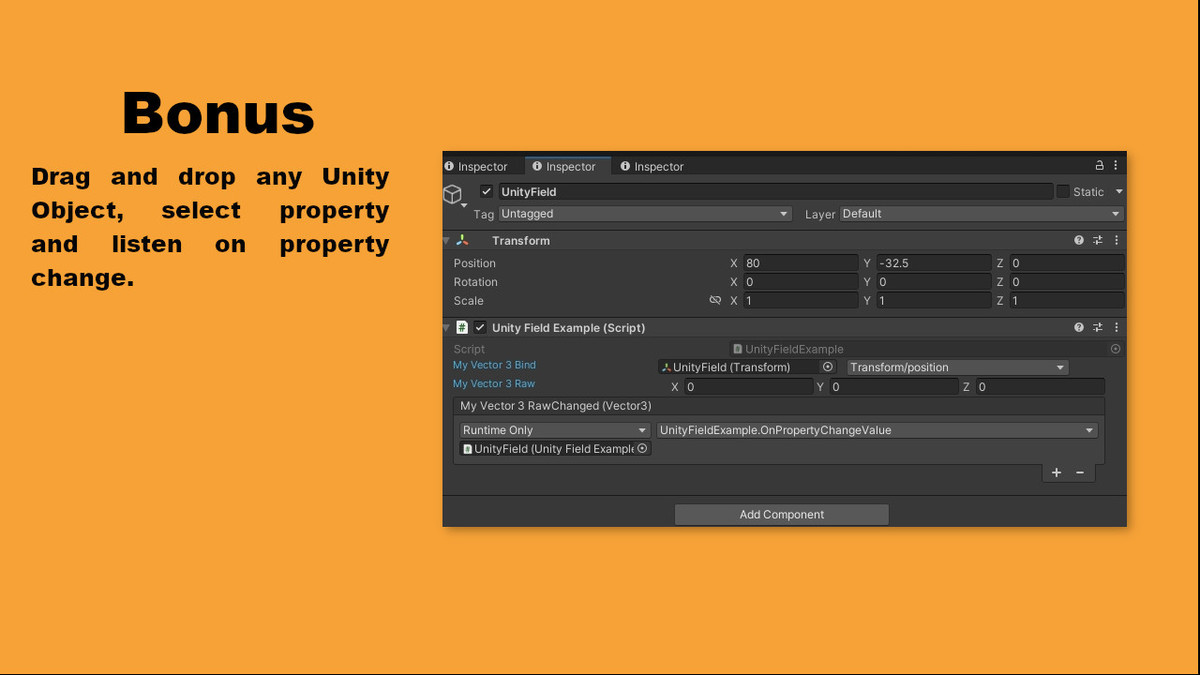This screenshot has width=1200, height=675.
Task: Open Unity Field Example context menu dots
Action: click(x=1116, y=327)
